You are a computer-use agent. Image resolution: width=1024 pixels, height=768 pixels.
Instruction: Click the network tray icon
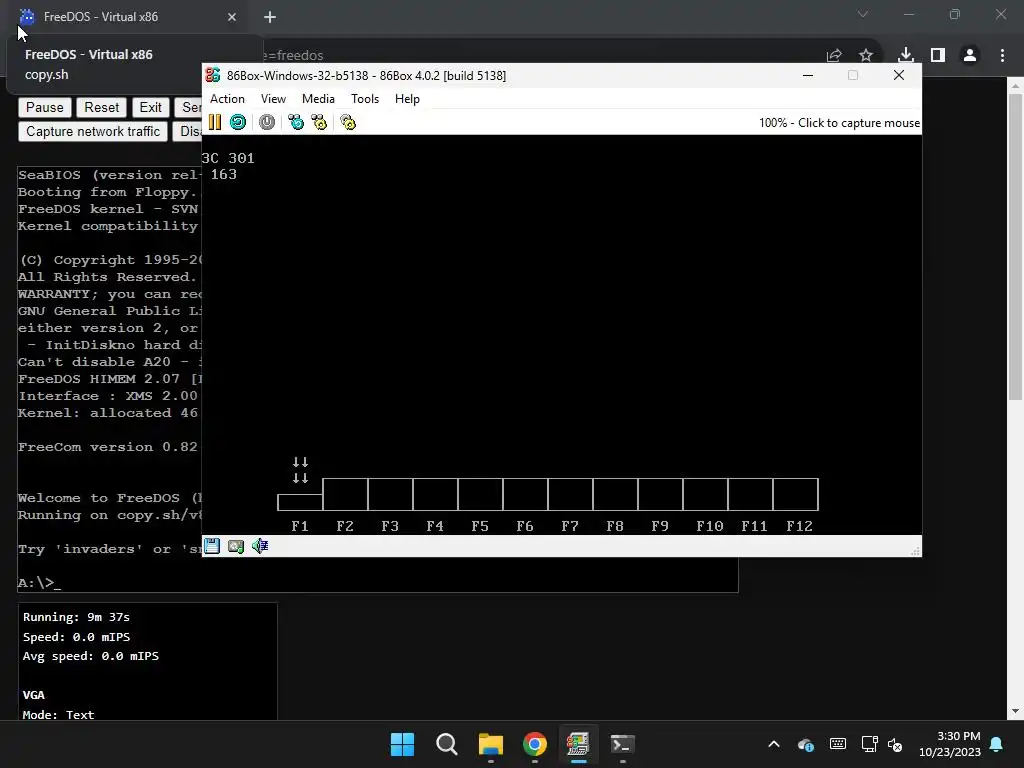coord(869,744)
